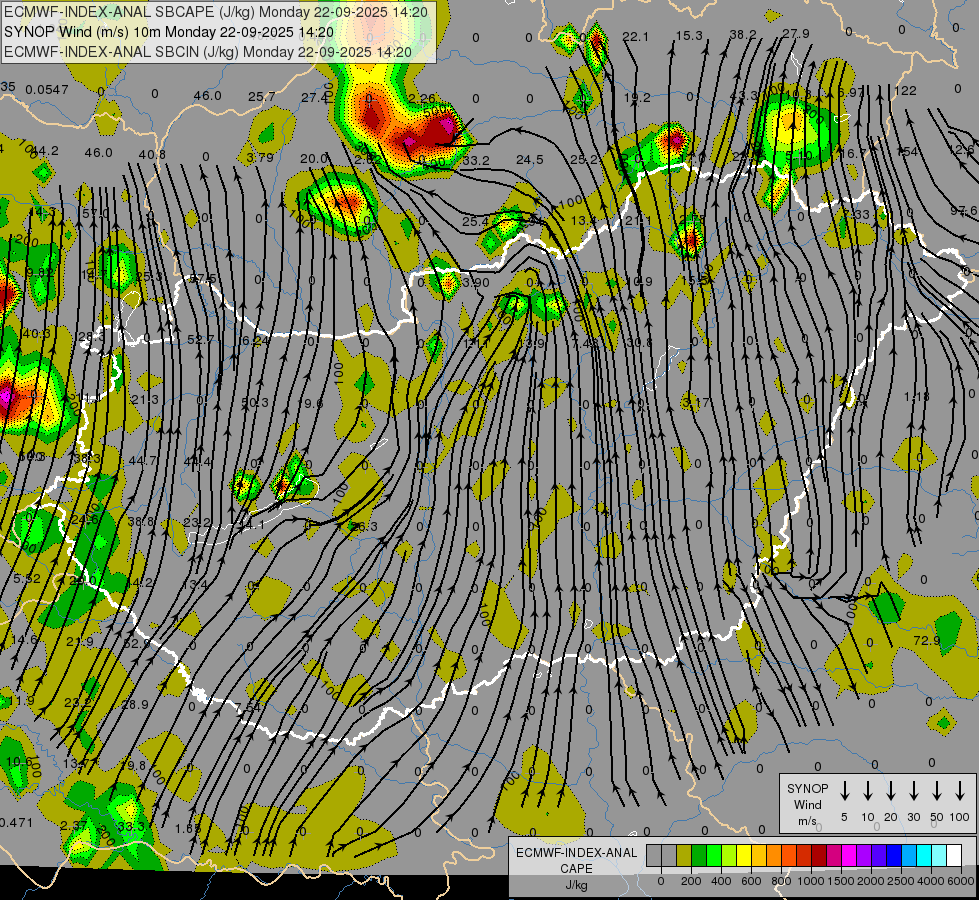Pick the dark green CAPE legend swatch
This screenshot has width=979, height=900.
click(699, 856)
